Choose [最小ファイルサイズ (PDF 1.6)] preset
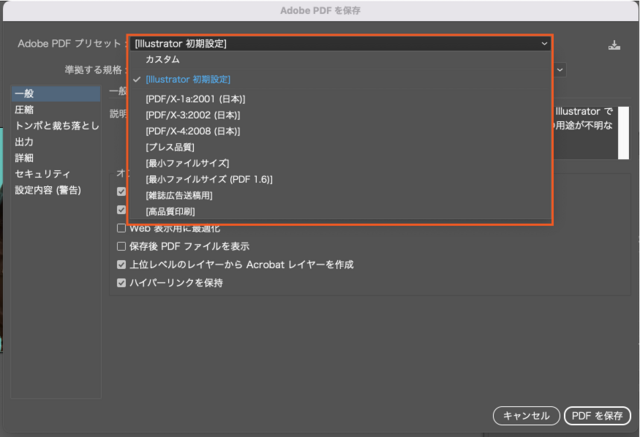 (x=209, y=180)
